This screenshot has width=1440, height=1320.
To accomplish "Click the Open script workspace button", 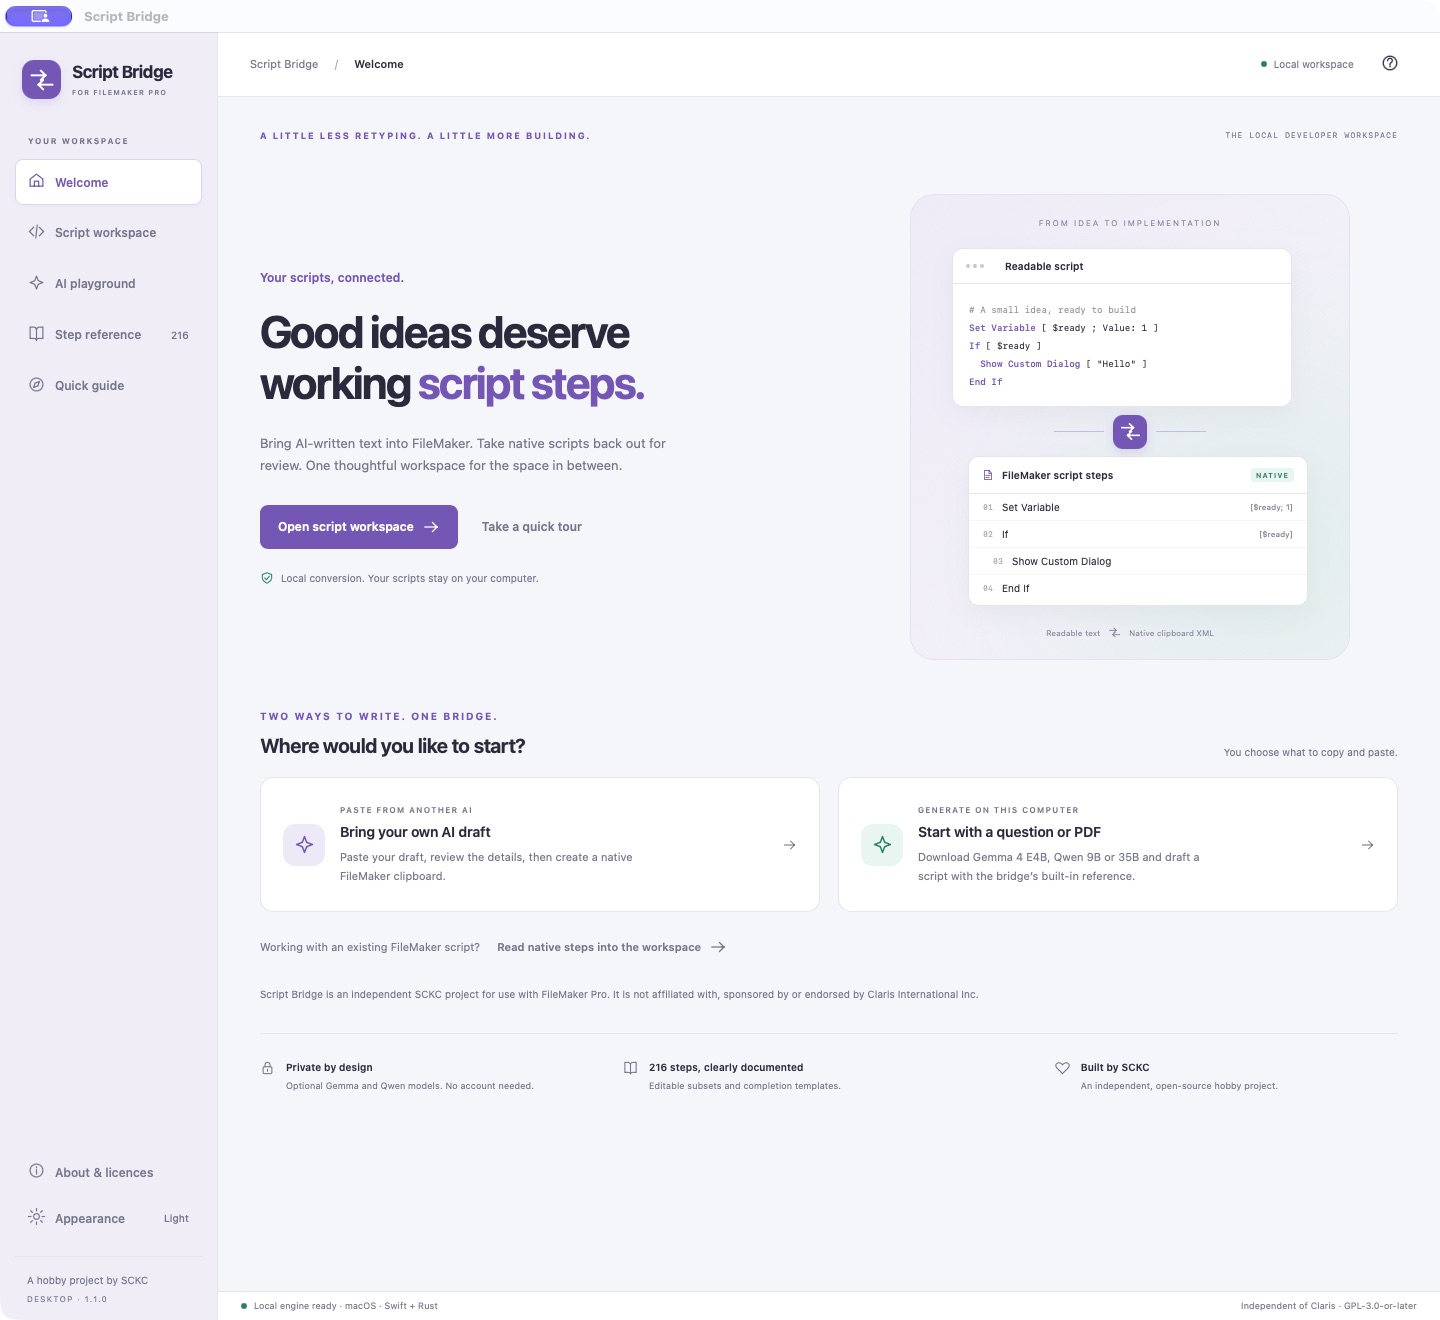I will [359, 527].
